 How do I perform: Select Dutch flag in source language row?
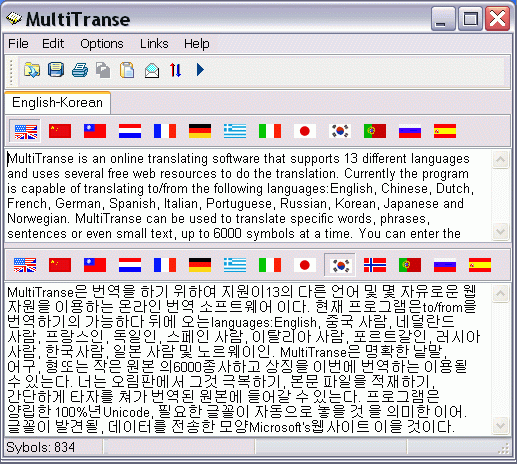pos(130,131)
